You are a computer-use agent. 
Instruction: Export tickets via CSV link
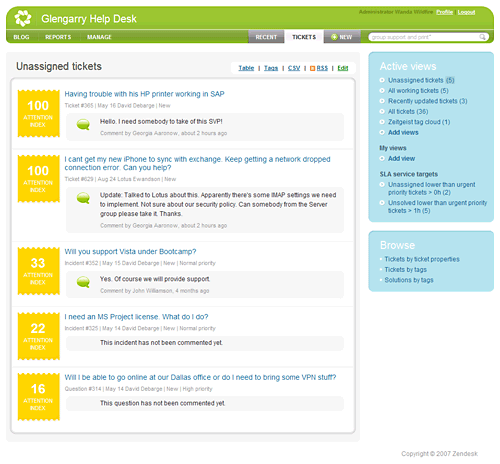294,68
